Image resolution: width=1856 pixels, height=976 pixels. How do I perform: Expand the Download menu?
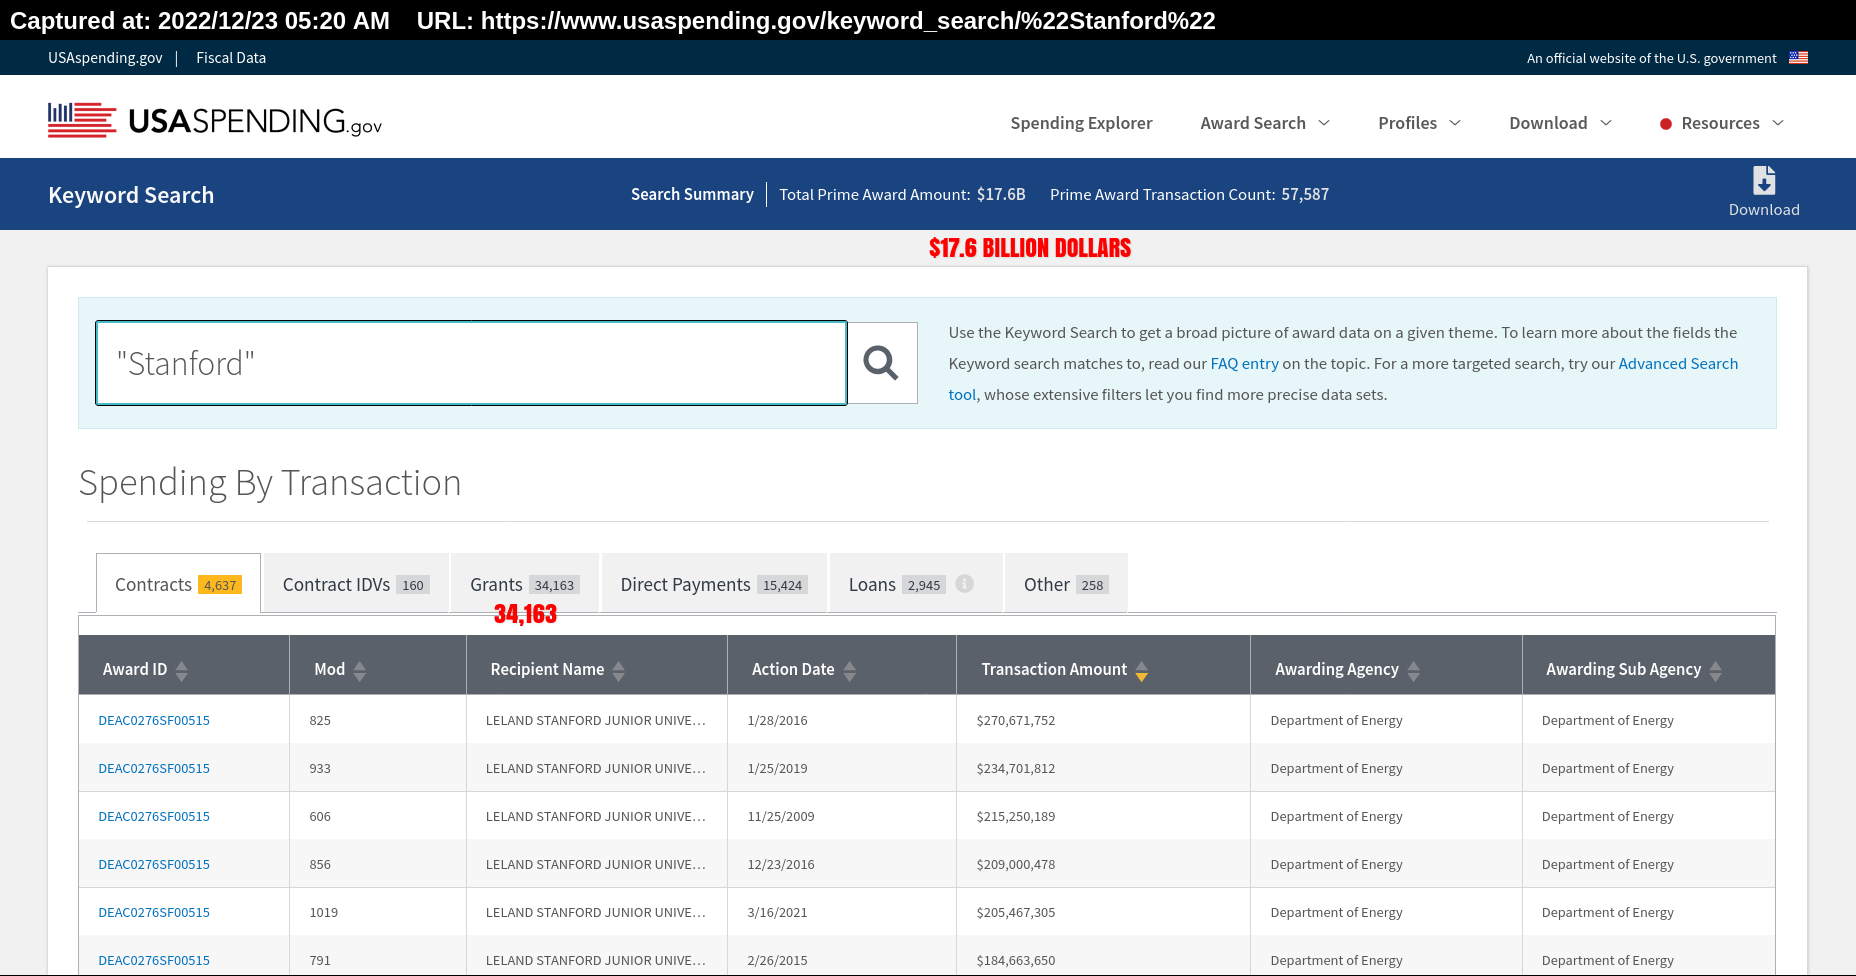click(1560, 123)
